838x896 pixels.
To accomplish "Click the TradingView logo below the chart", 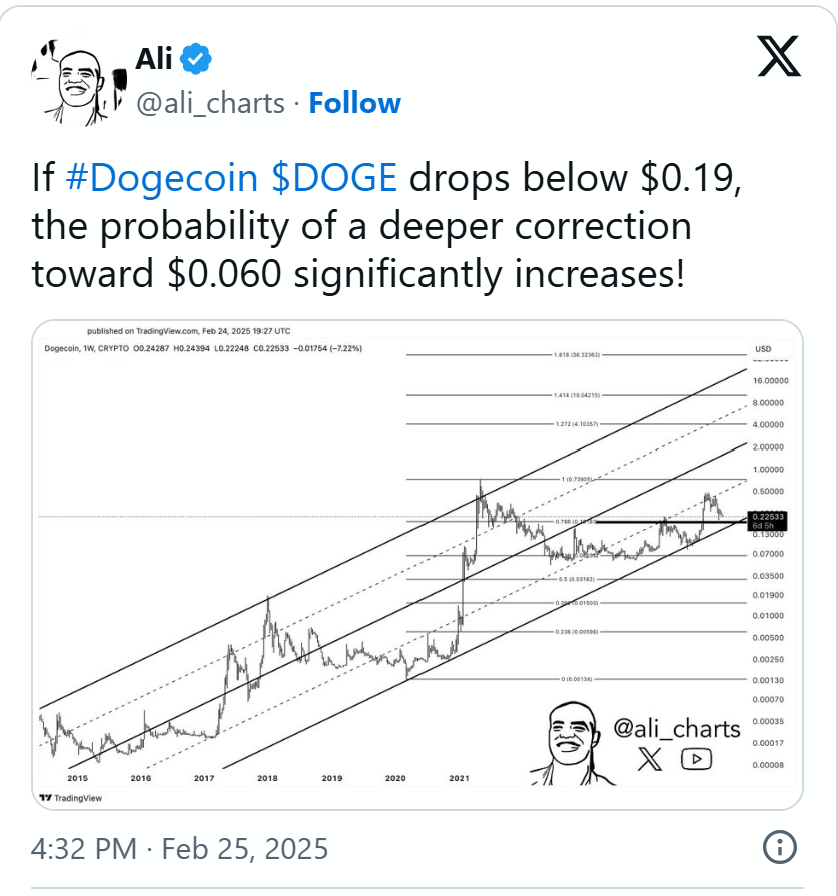I will (70, 798).
